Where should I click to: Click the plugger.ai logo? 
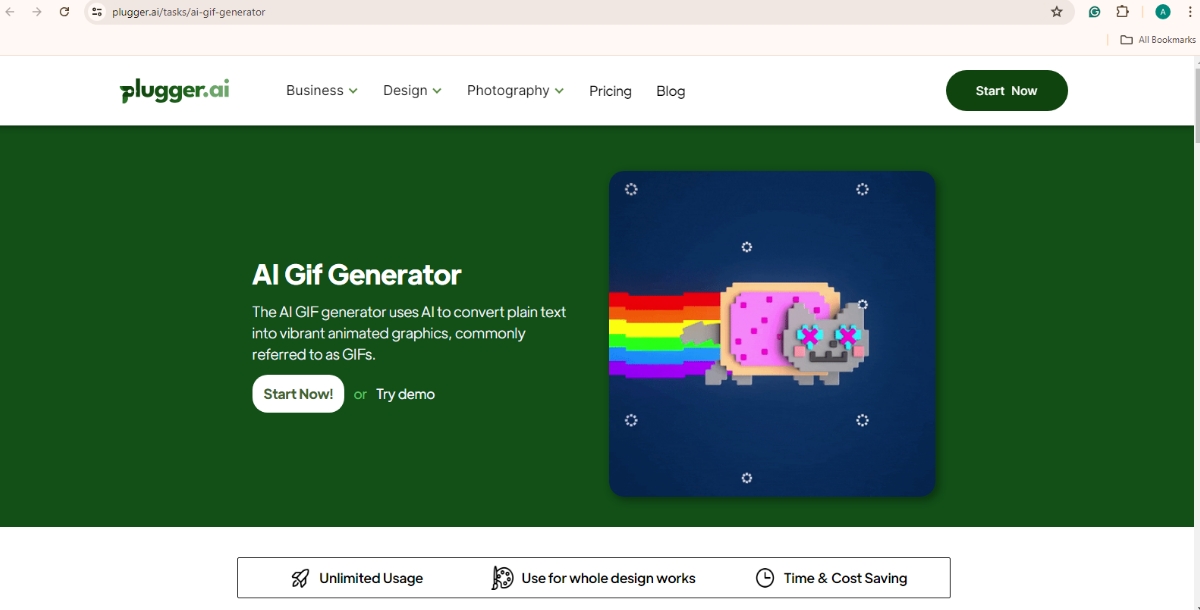pos(174,90)
